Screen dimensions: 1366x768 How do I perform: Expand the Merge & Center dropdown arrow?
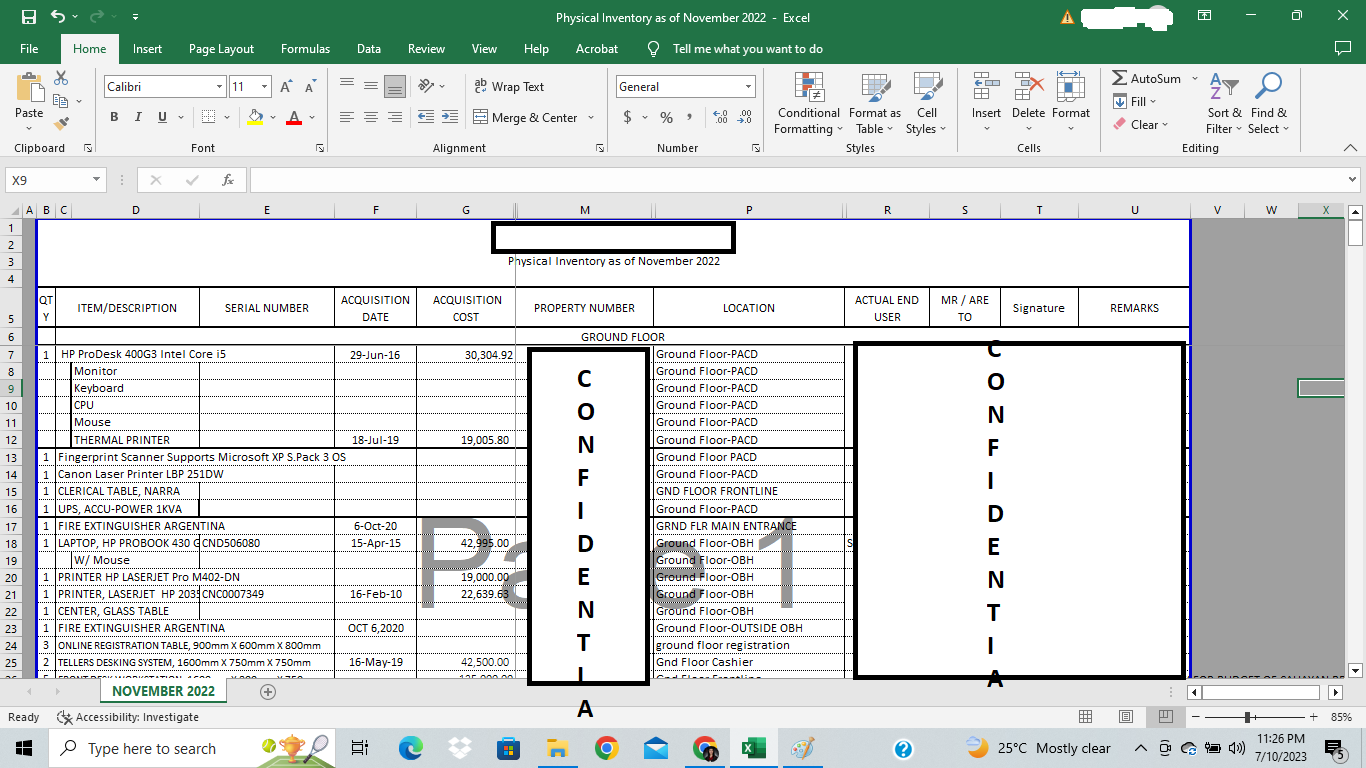coord(591,117)
